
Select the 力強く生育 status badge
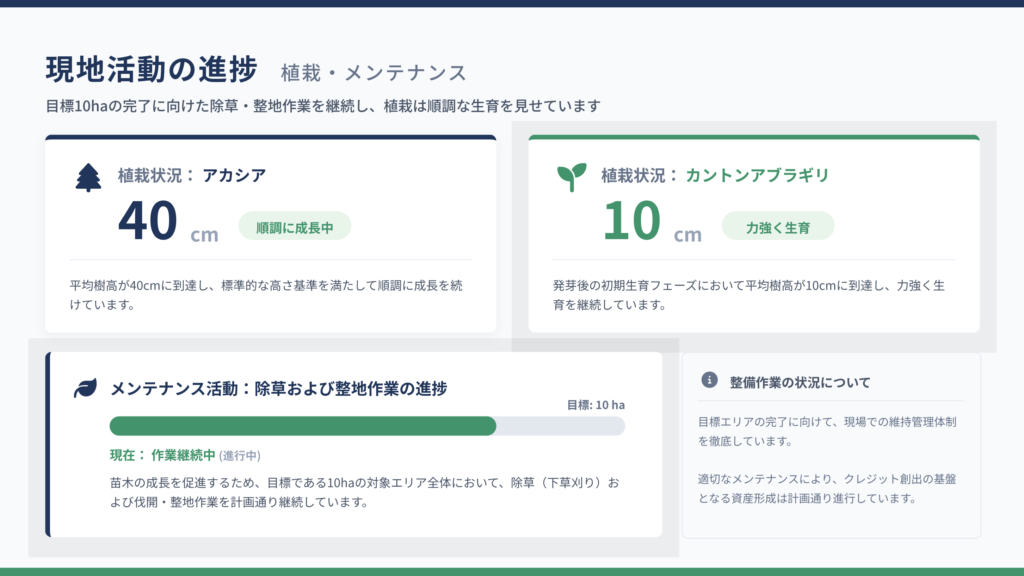pos(778,227)
